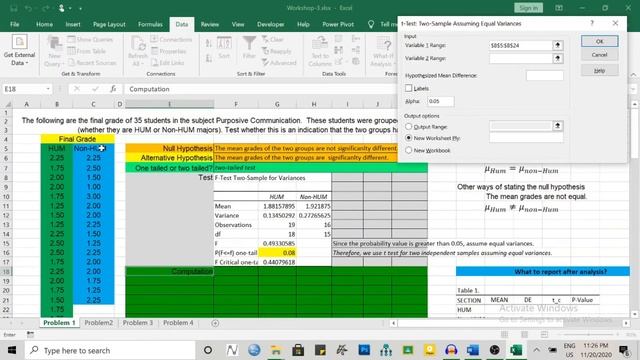Click the Alpha value field
The height and width of the screenshot is (360, 640).
point(440,101)
